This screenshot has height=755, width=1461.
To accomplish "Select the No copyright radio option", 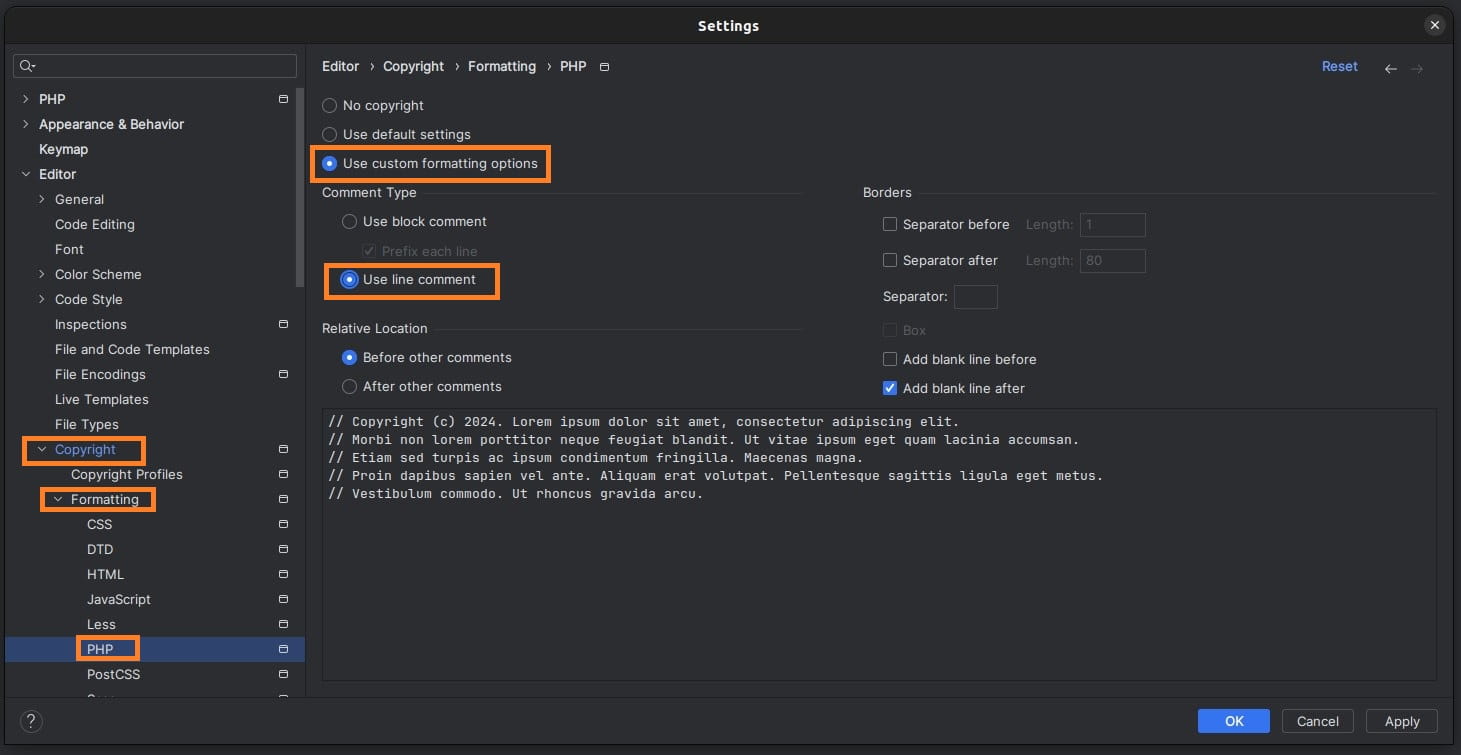I will [329, 105].
